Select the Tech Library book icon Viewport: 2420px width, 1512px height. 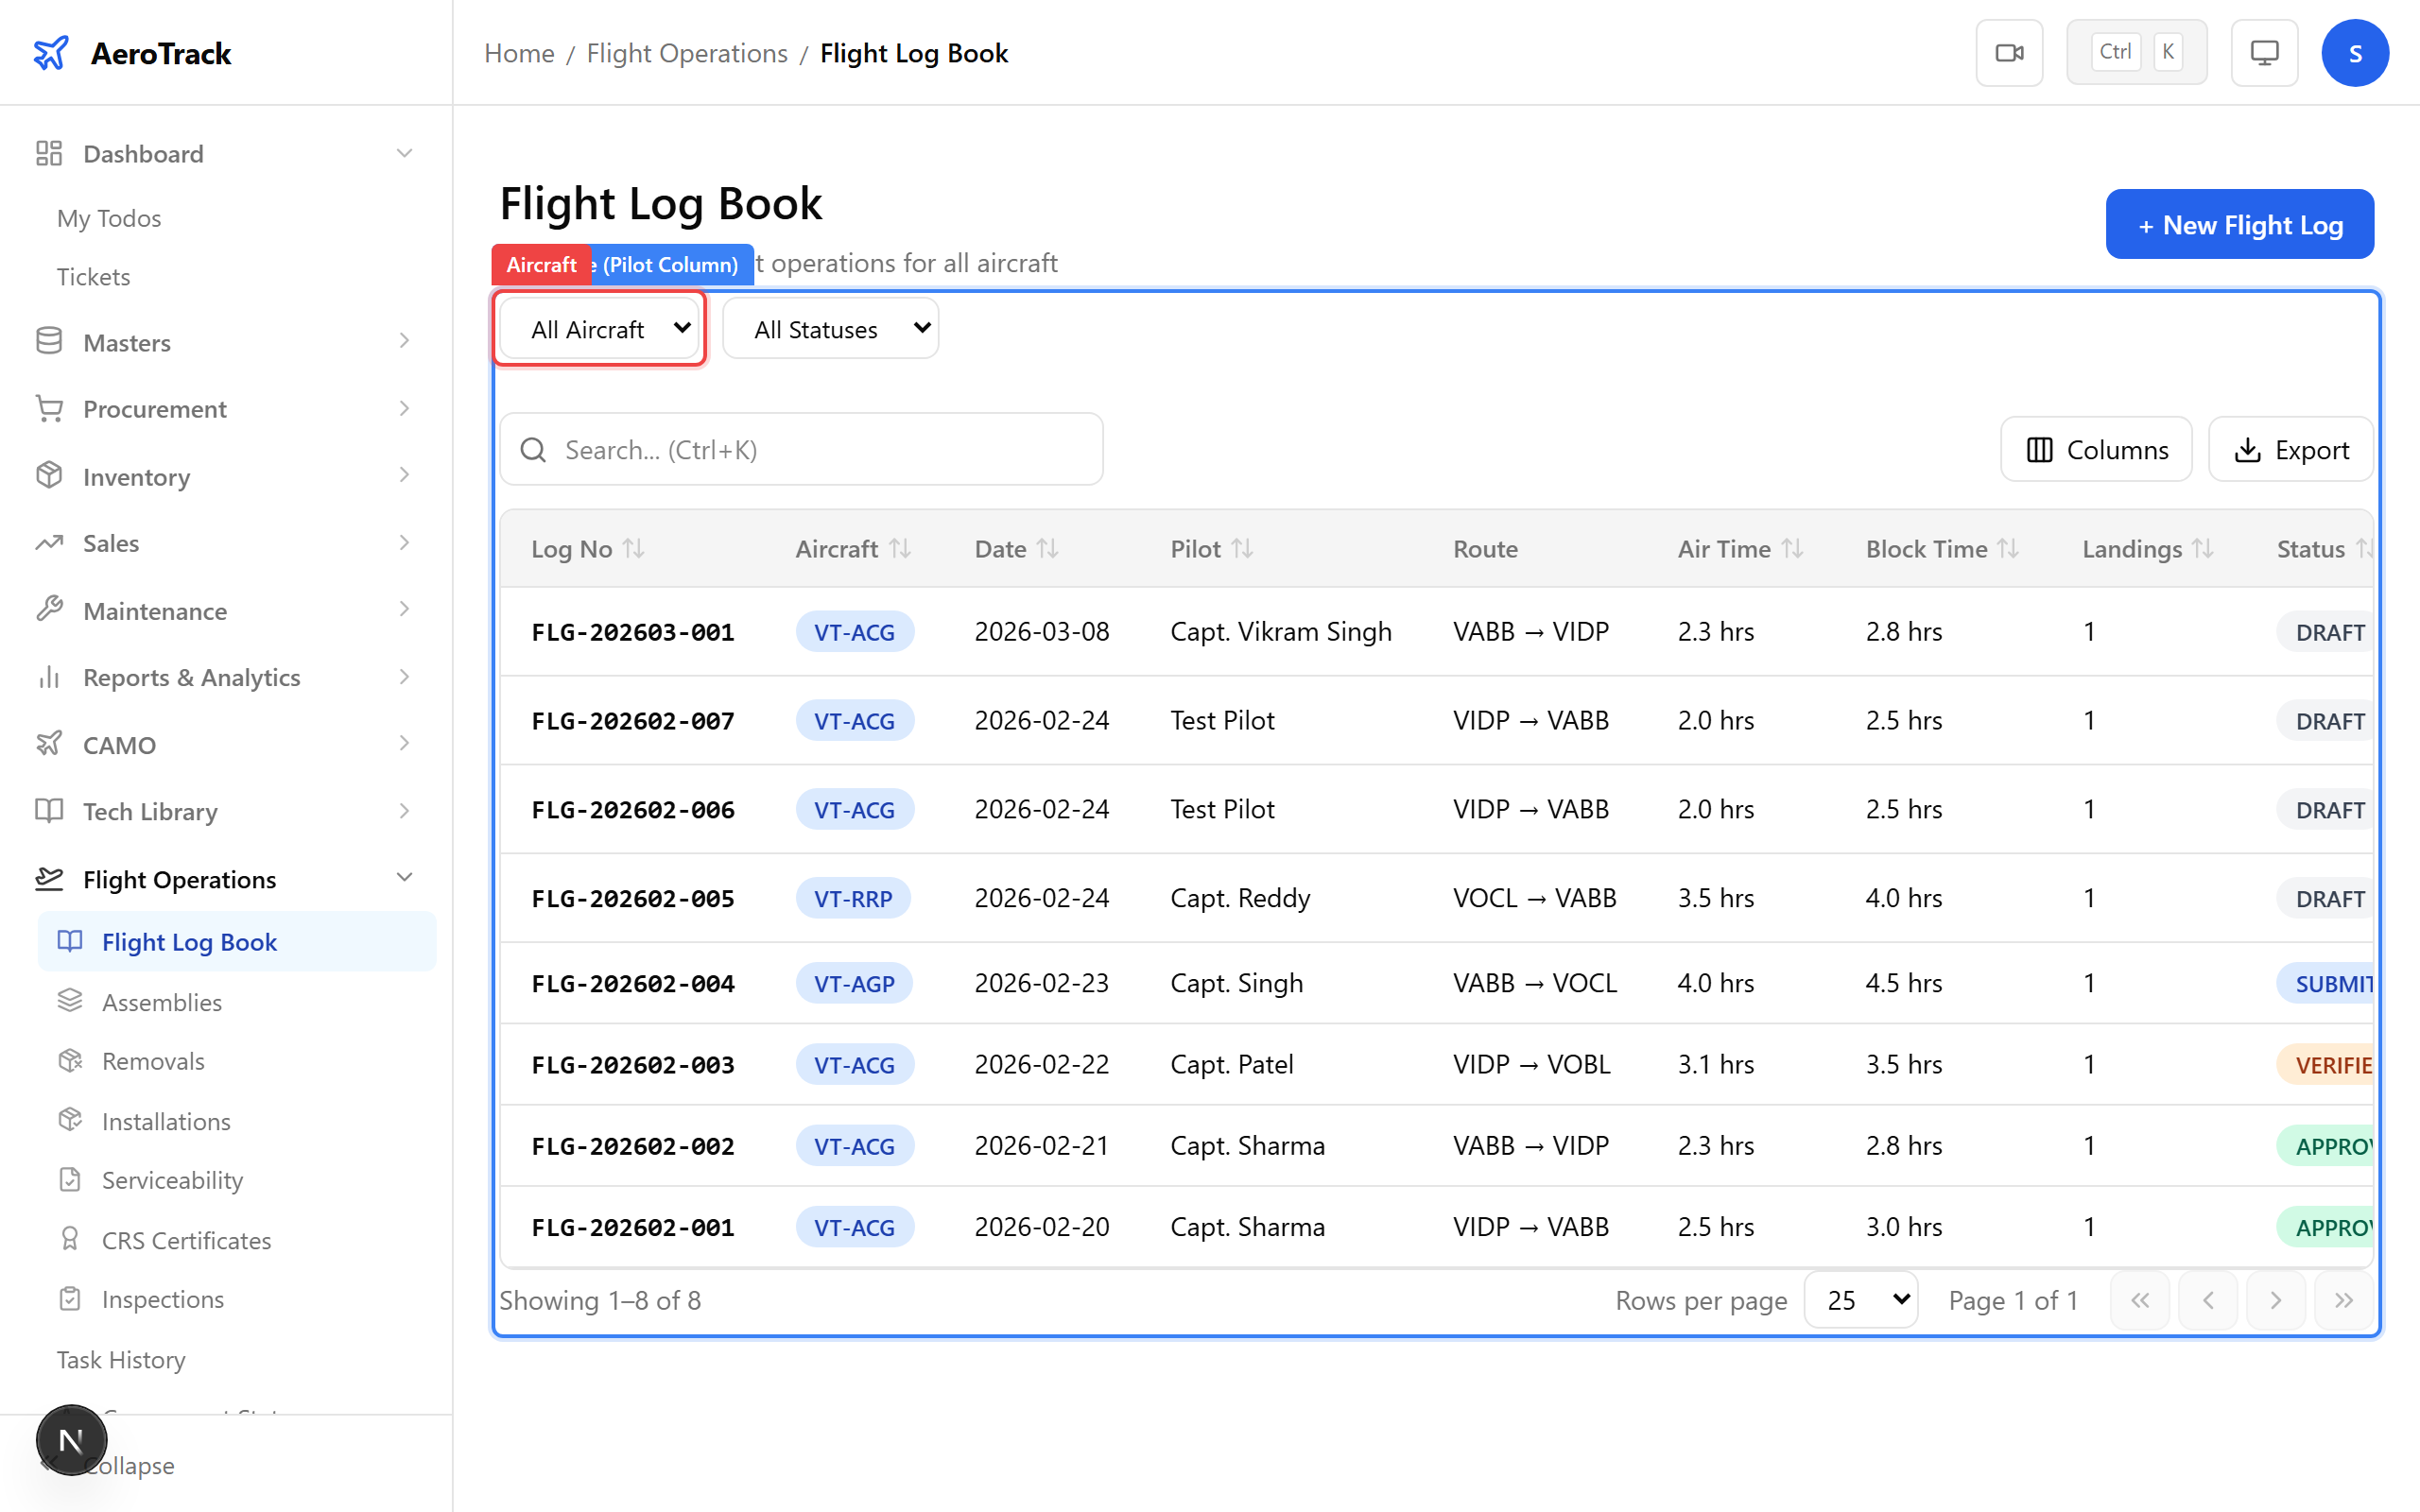click(x=49, y=811)
